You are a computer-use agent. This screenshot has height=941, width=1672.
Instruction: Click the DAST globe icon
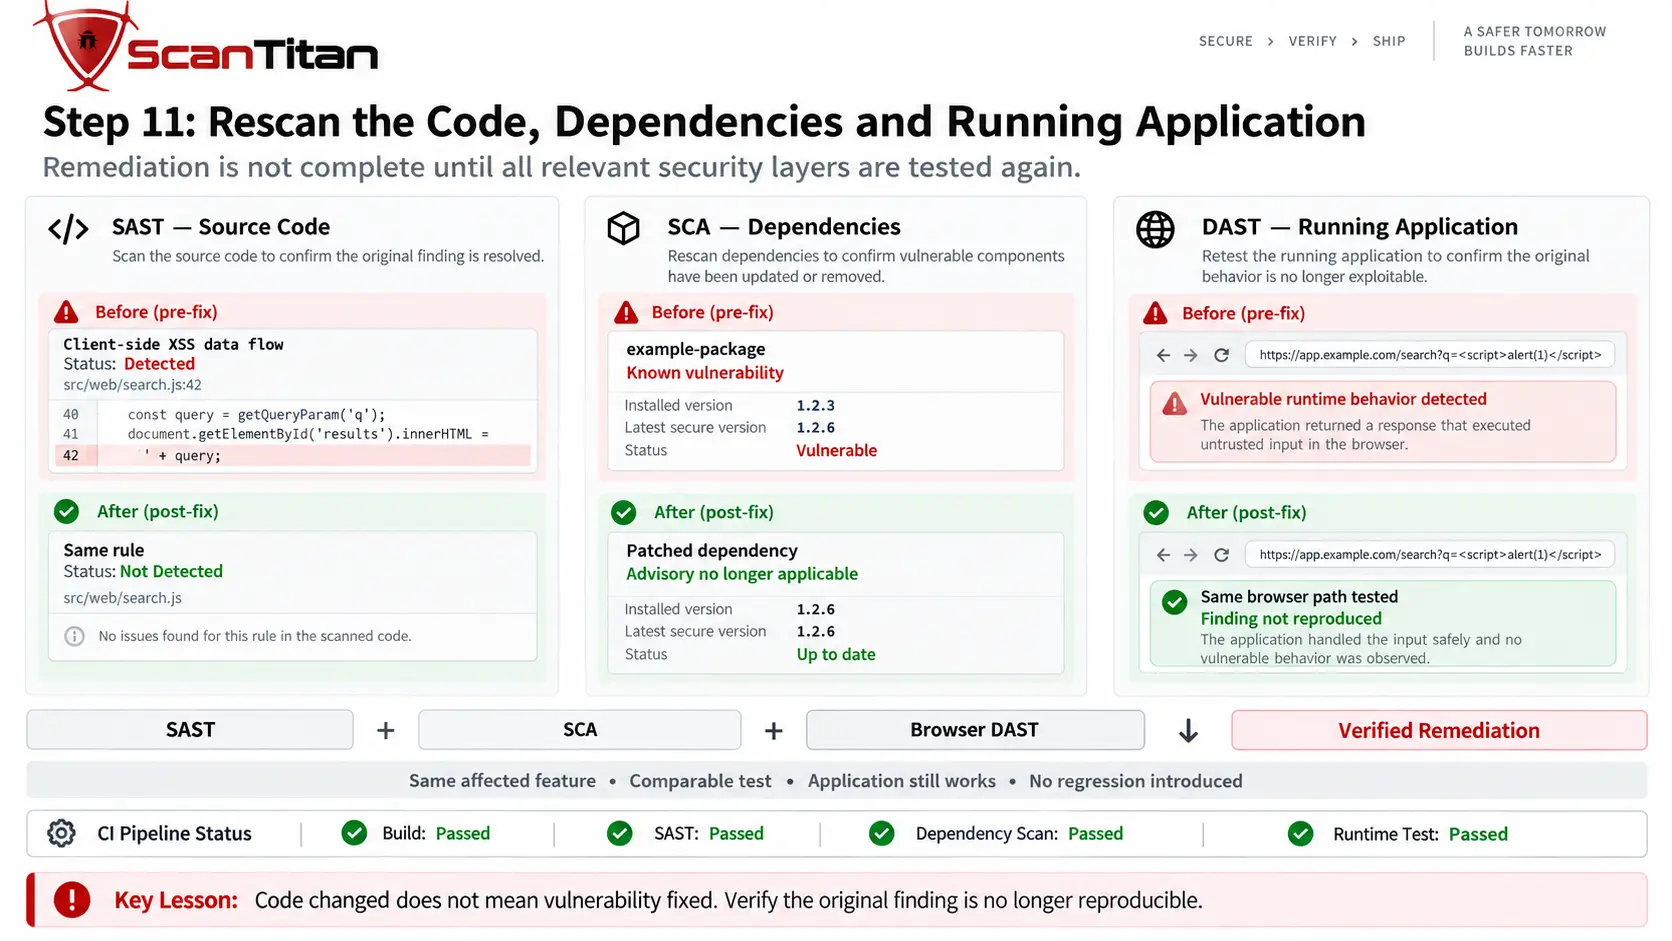(x=1155, y=229)
